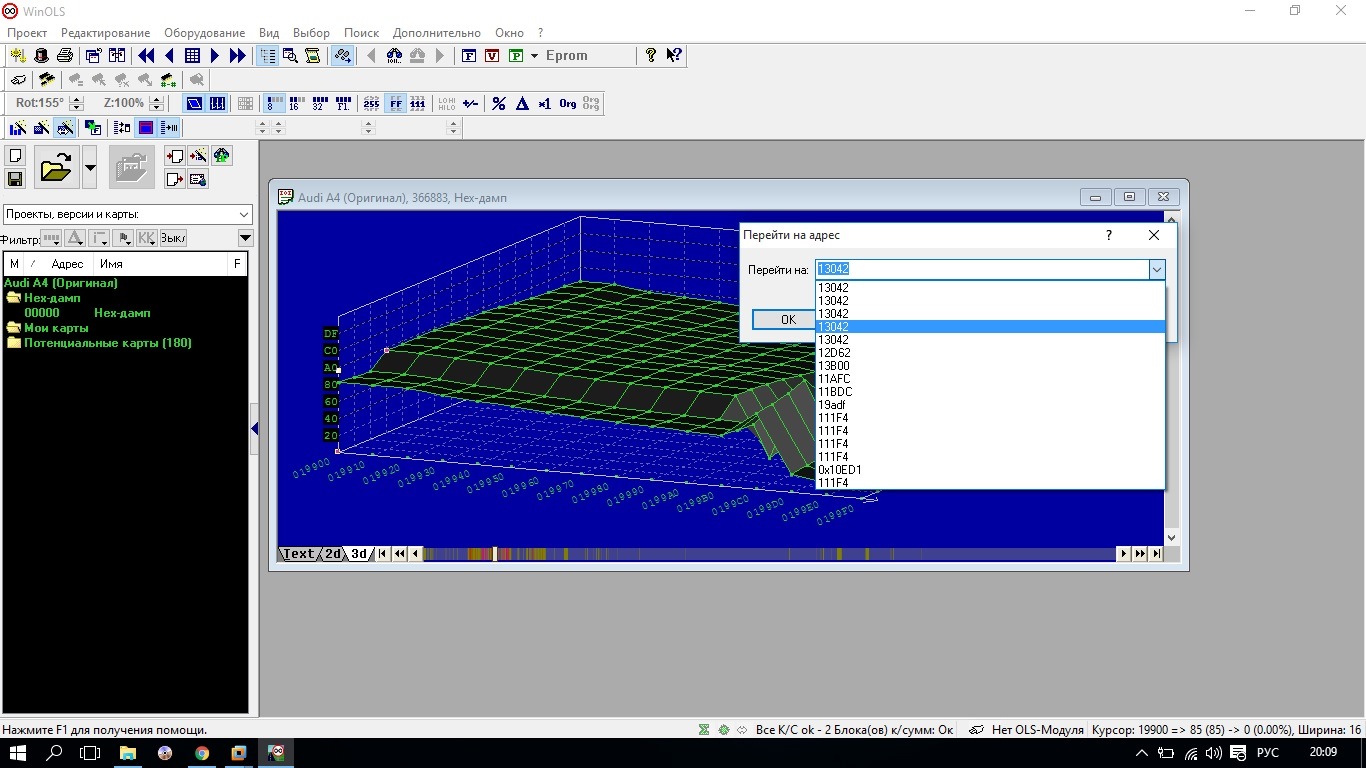Toggle 16-bit data width

[297, 103]
